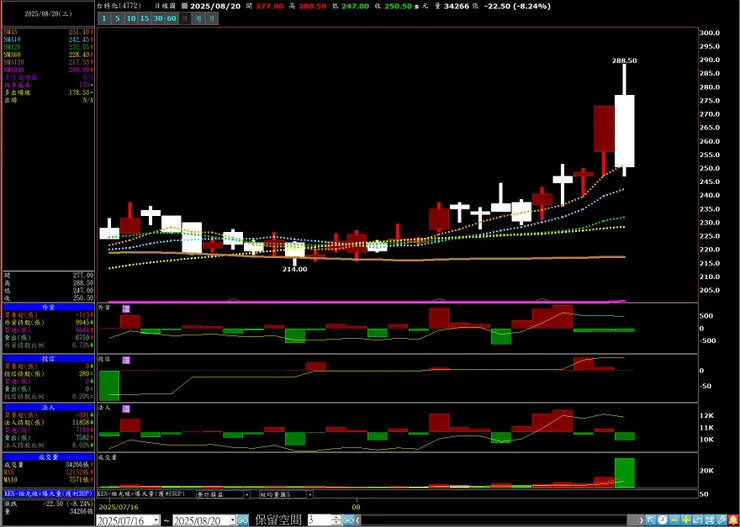This screenshot has width=740, height=527.
Task: Click the SMA240 legend row
Action: pyautogui.click(x=49, y=69)
